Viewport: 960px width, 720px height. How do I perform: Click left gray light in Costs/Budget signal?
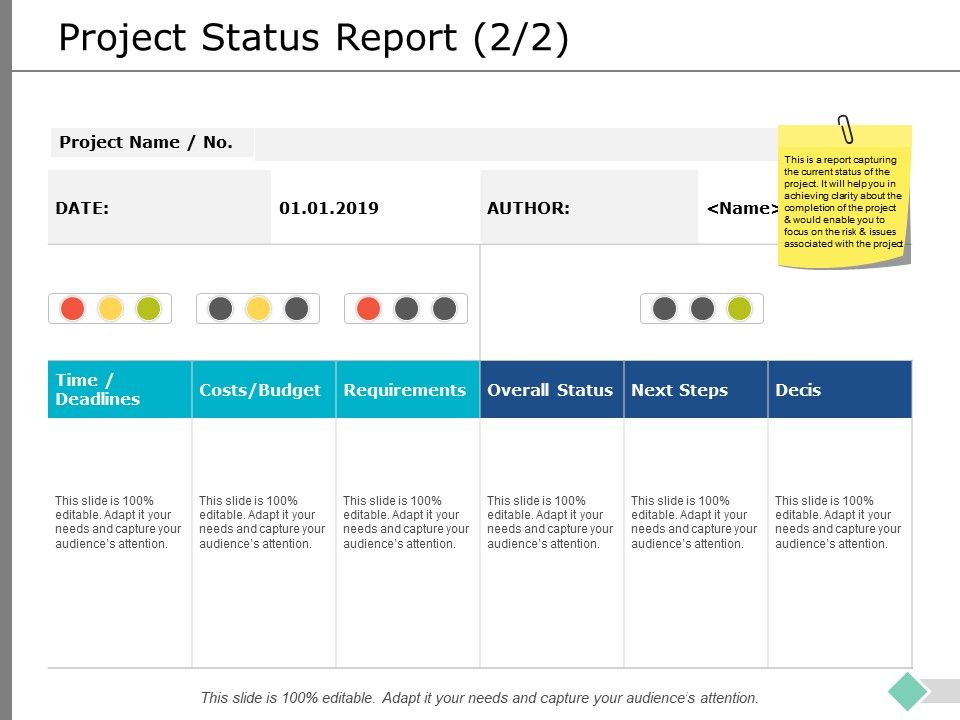pyautogui.click(x=220, y=309)
